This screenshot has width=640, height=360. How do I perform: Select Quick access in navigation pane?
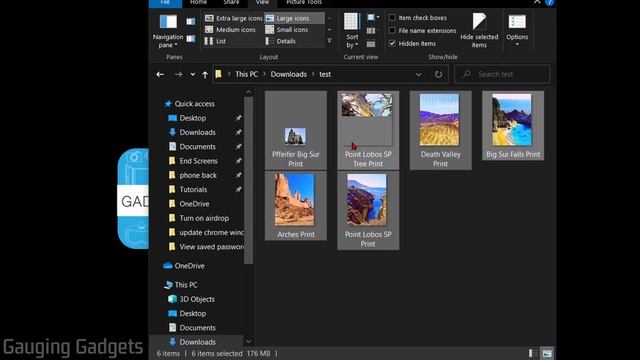click(194, 104)
